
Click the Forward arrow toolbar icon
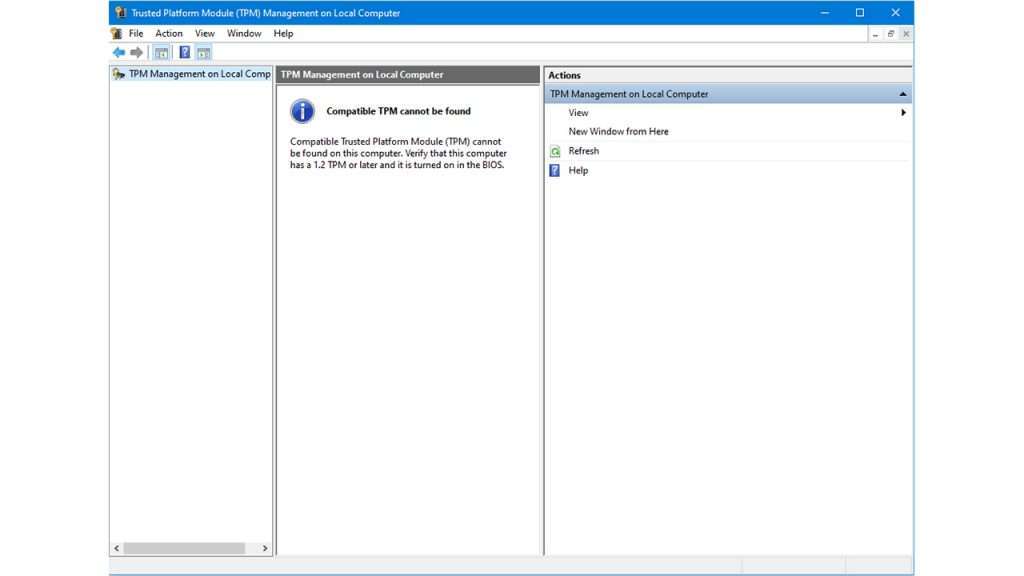(x=136, y=53)
